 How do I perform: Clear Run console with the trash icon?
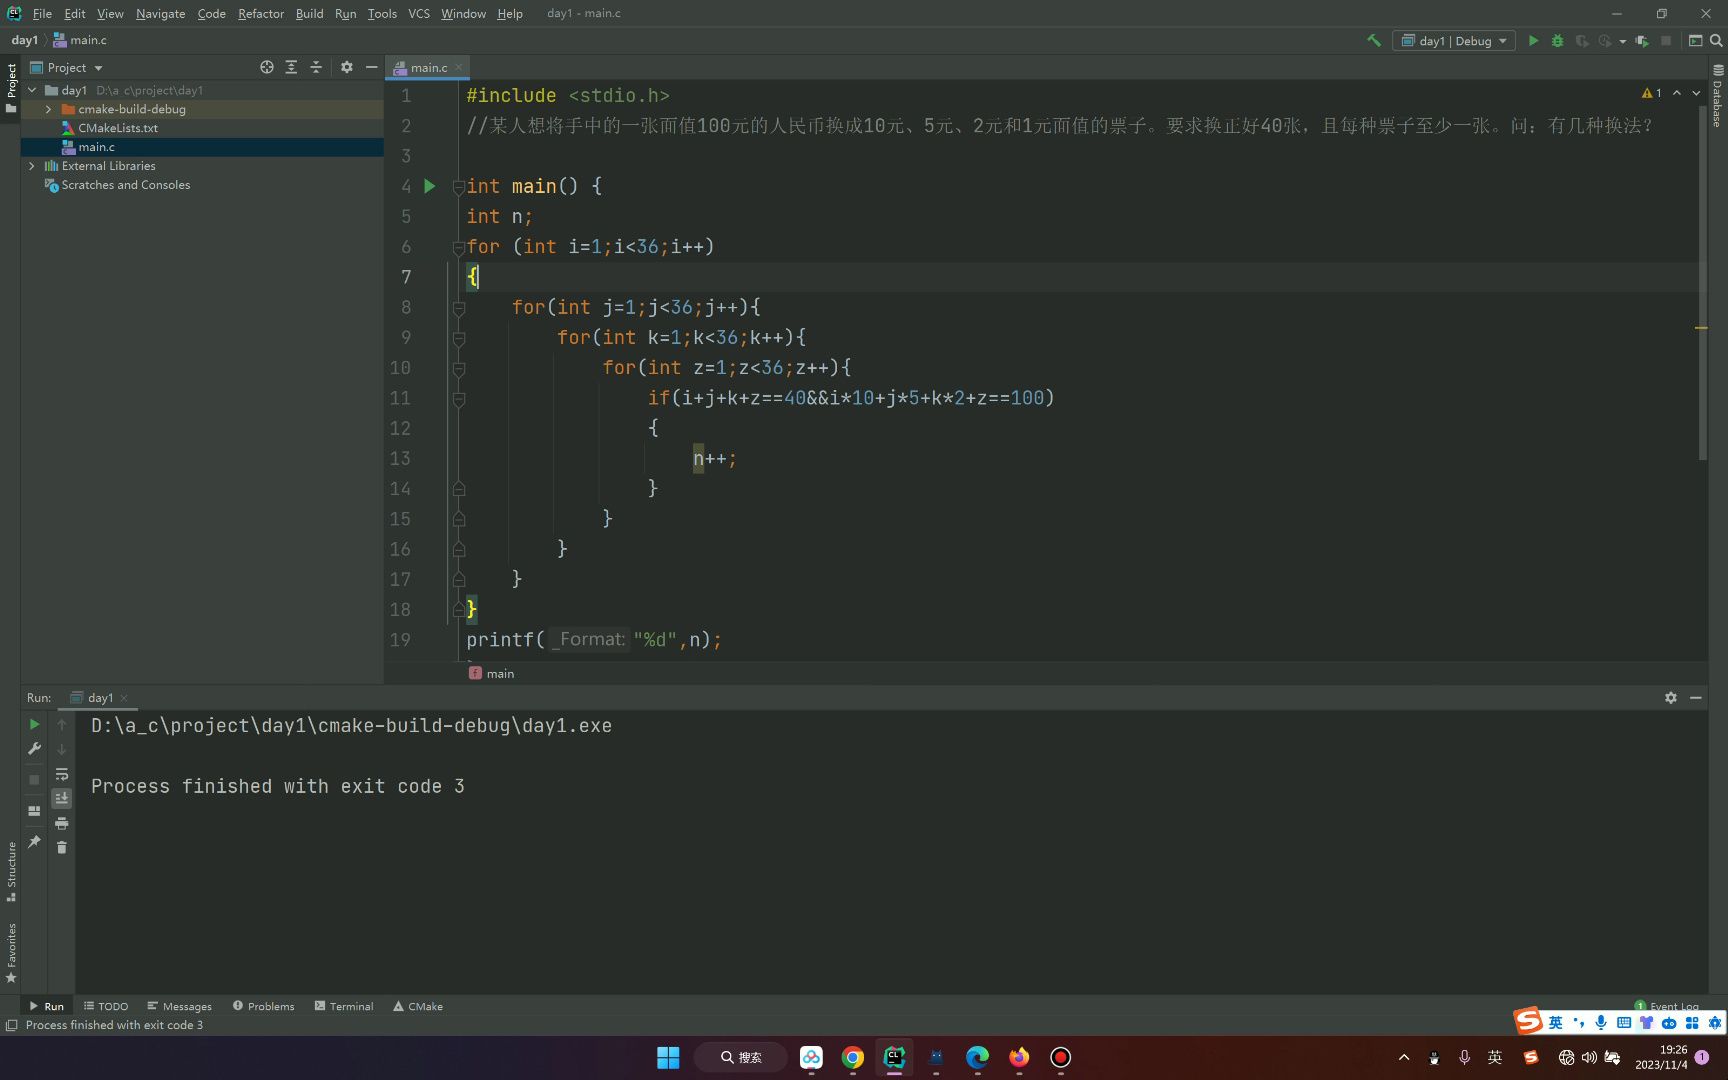point(62,847)
